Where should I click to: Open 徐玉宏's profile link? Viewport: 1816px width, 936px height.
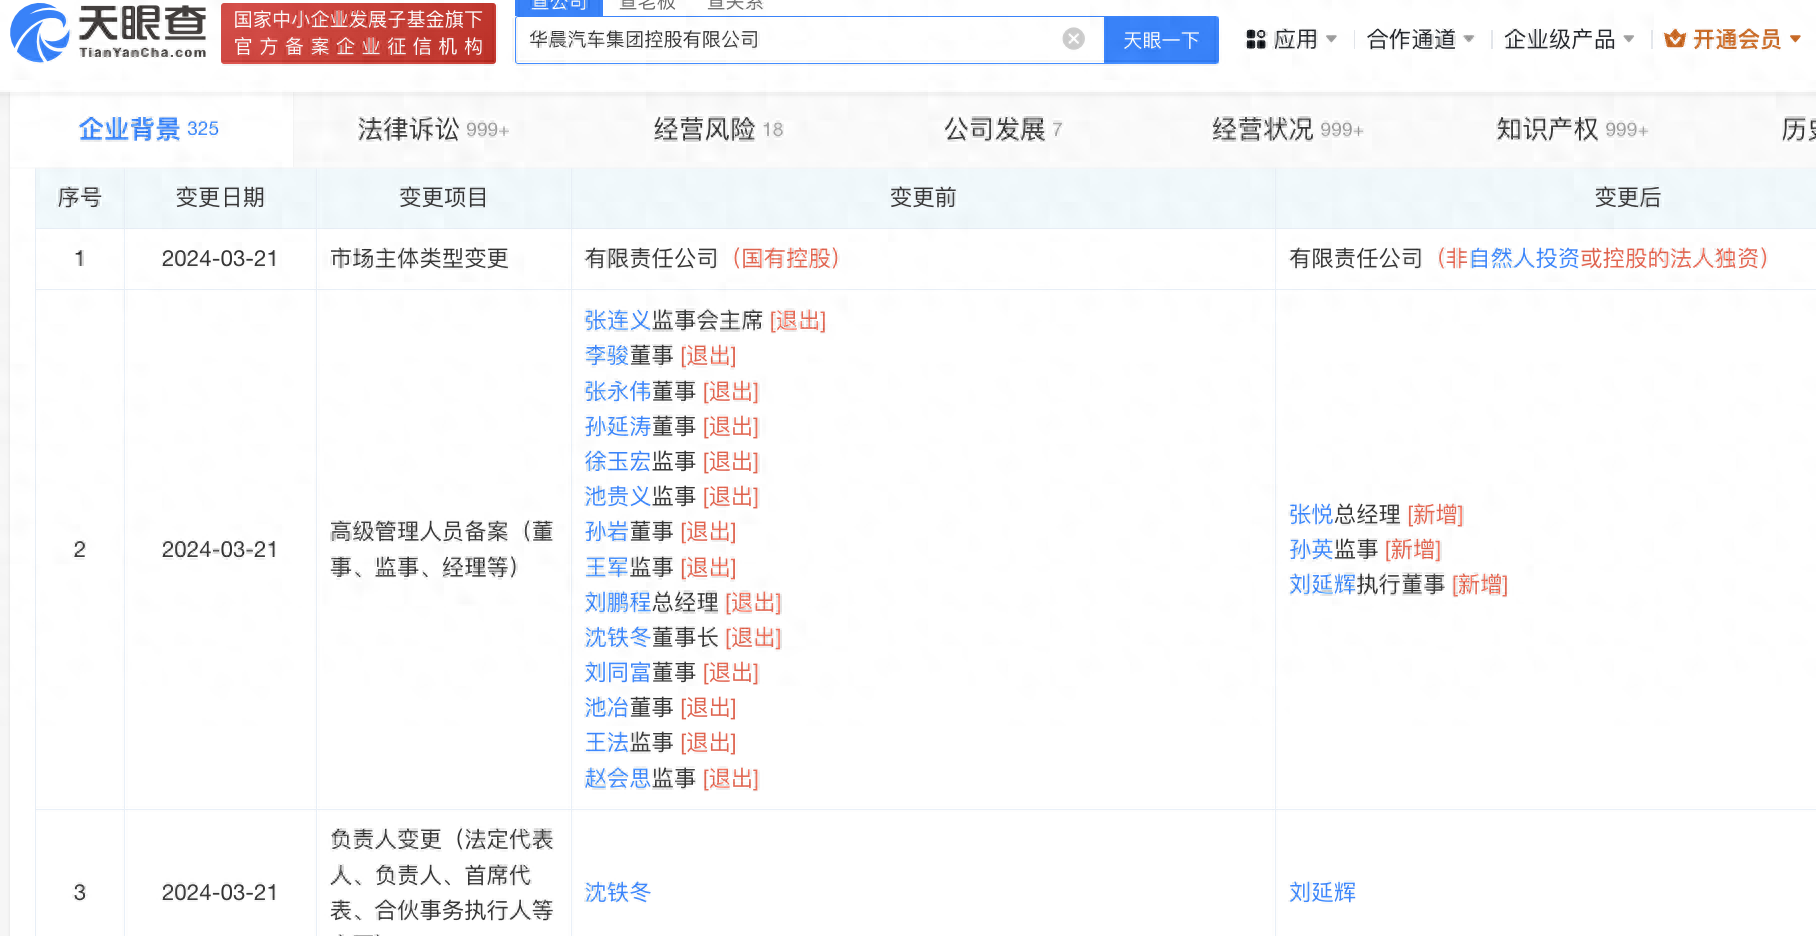click(x=618, y=461)
